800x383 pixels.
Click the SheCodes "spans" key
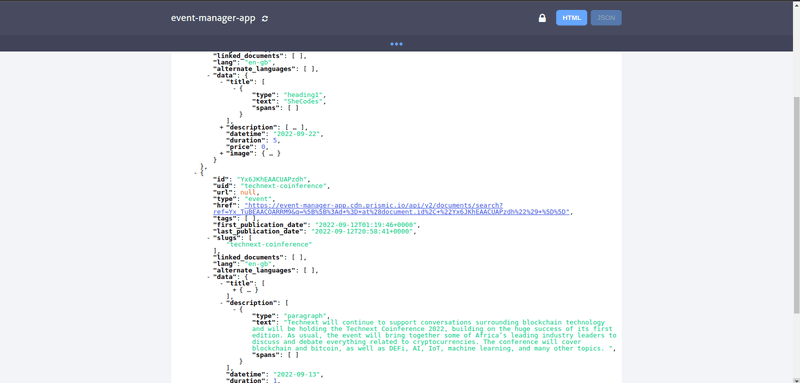point(267,108)
